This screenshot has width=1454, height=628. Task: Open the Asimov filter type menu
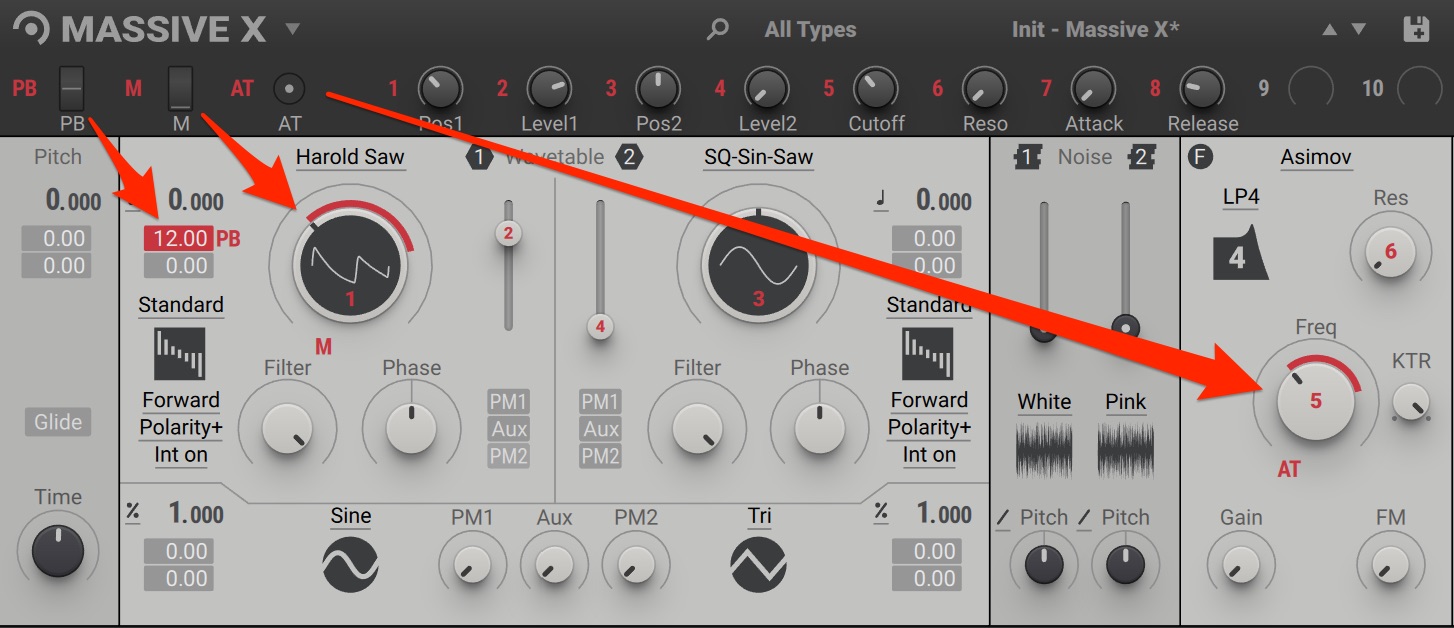click(x=1316, y=157)
